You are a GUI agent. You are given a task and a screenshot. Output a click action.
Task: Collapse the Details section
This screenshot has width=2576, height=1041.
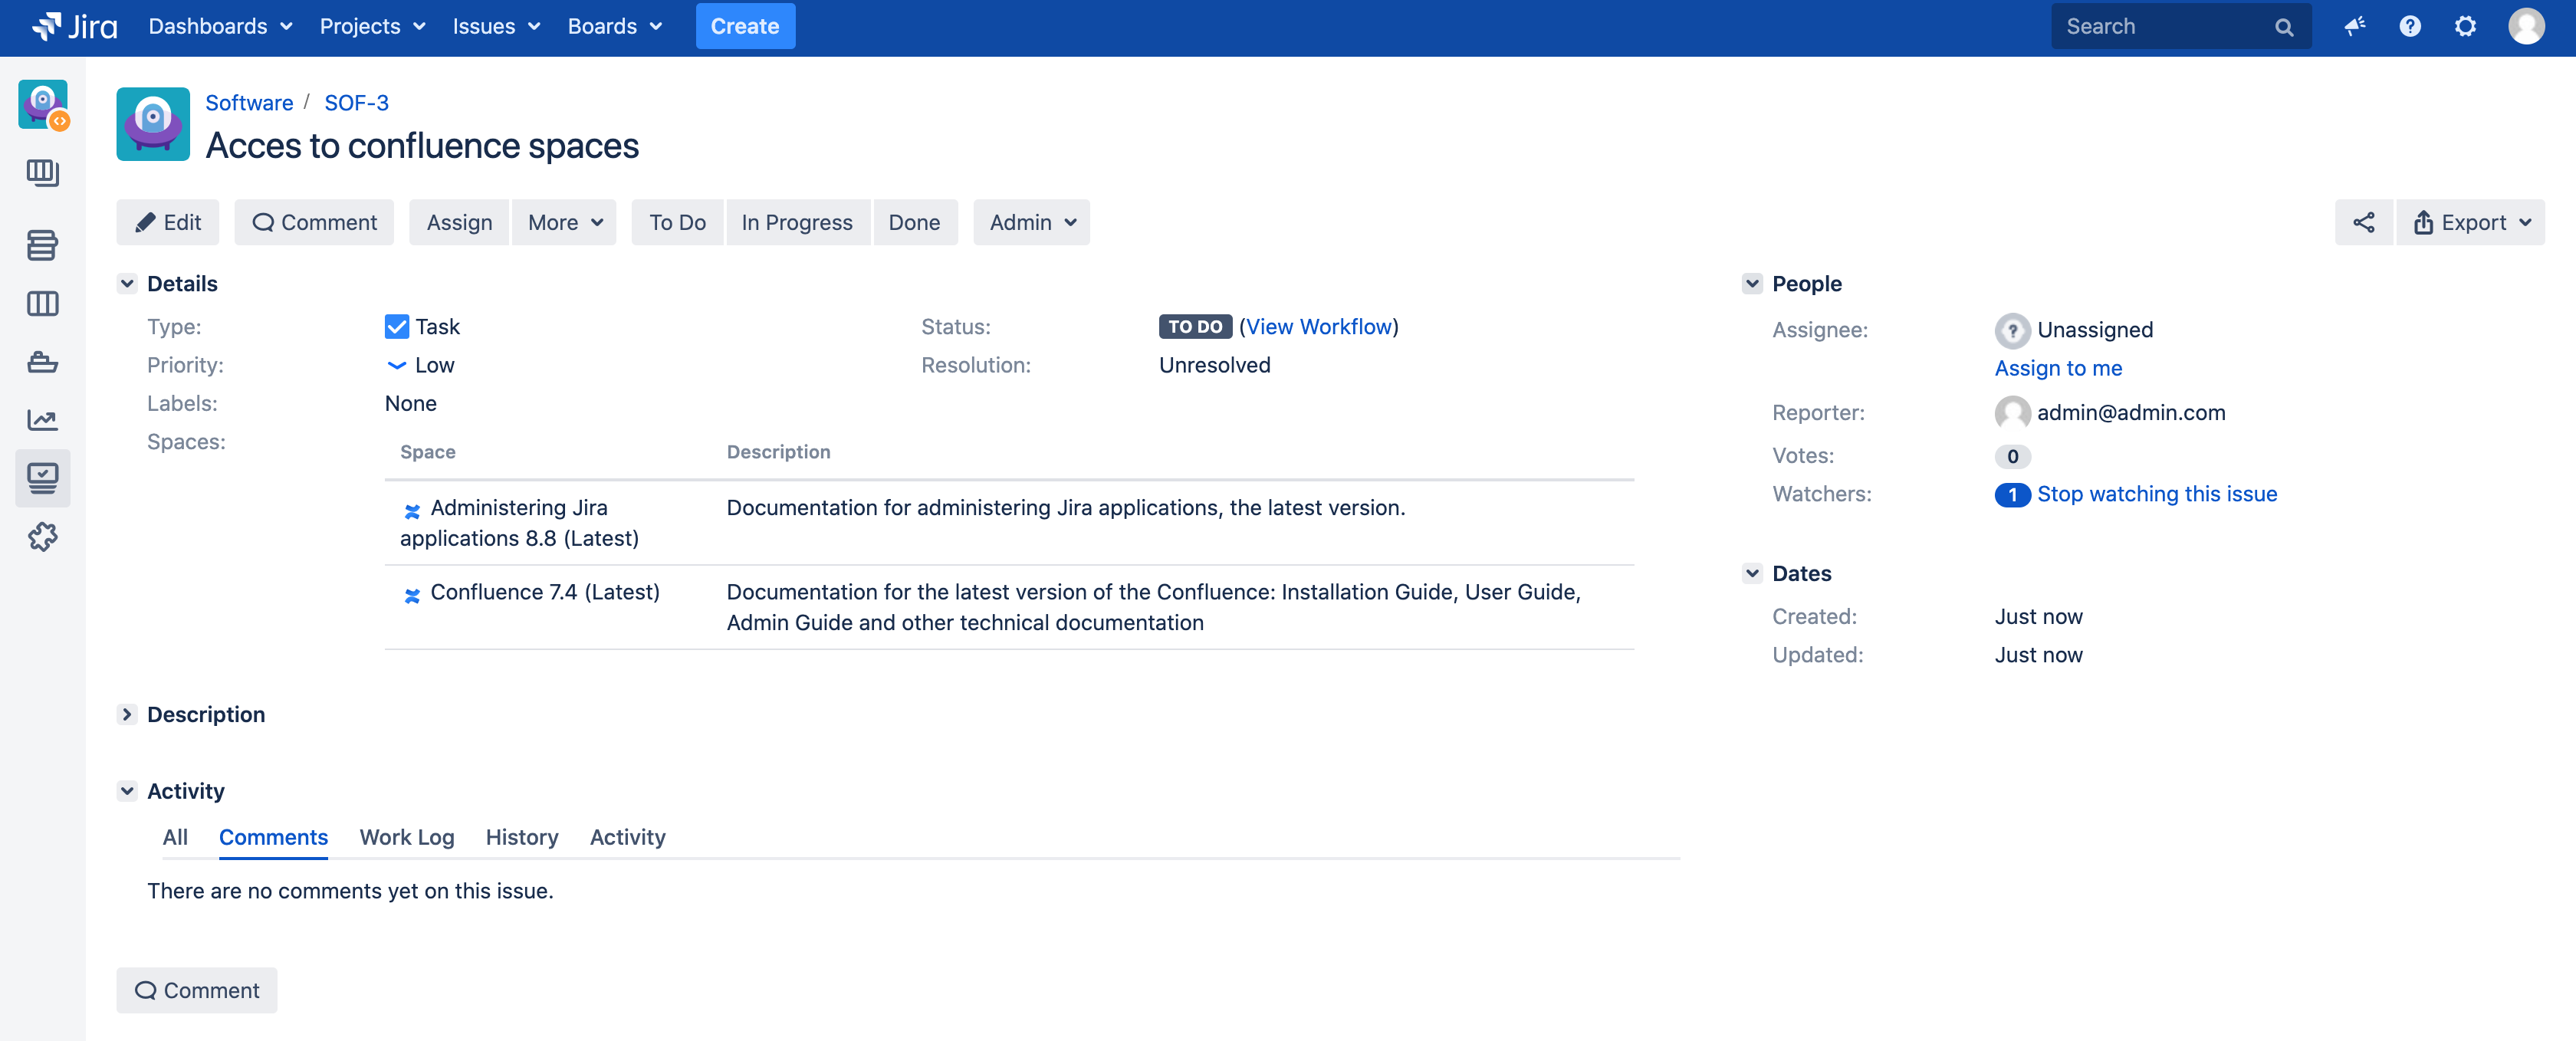coord(127,284)
